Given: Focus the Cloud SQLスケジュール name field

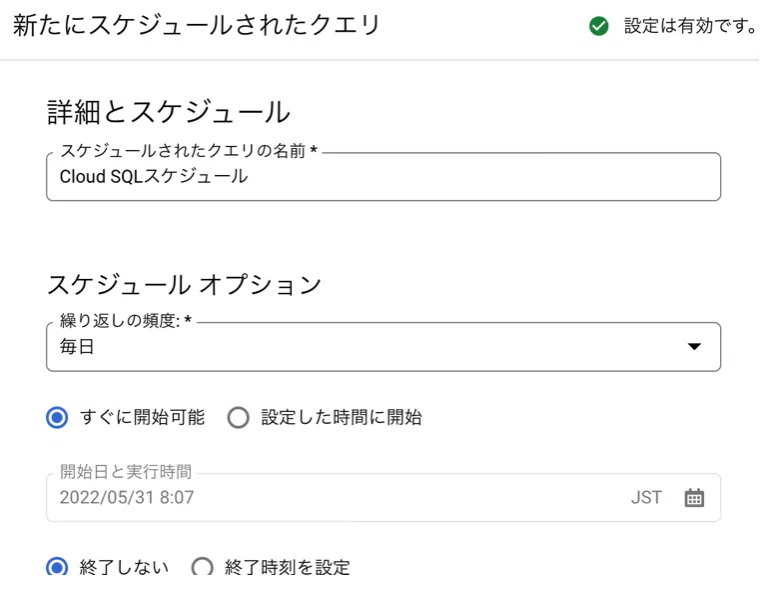Looking at the screenshot, I should [x=384, y=177].
